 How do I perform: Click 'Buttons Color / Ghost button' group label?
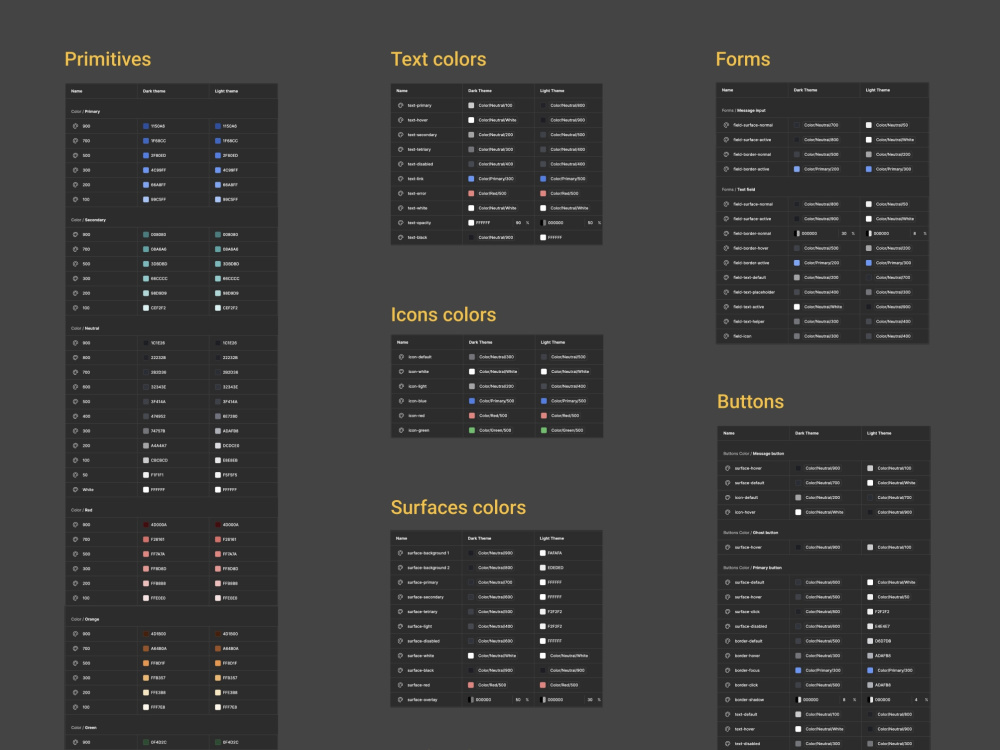(x=751, y=533)
